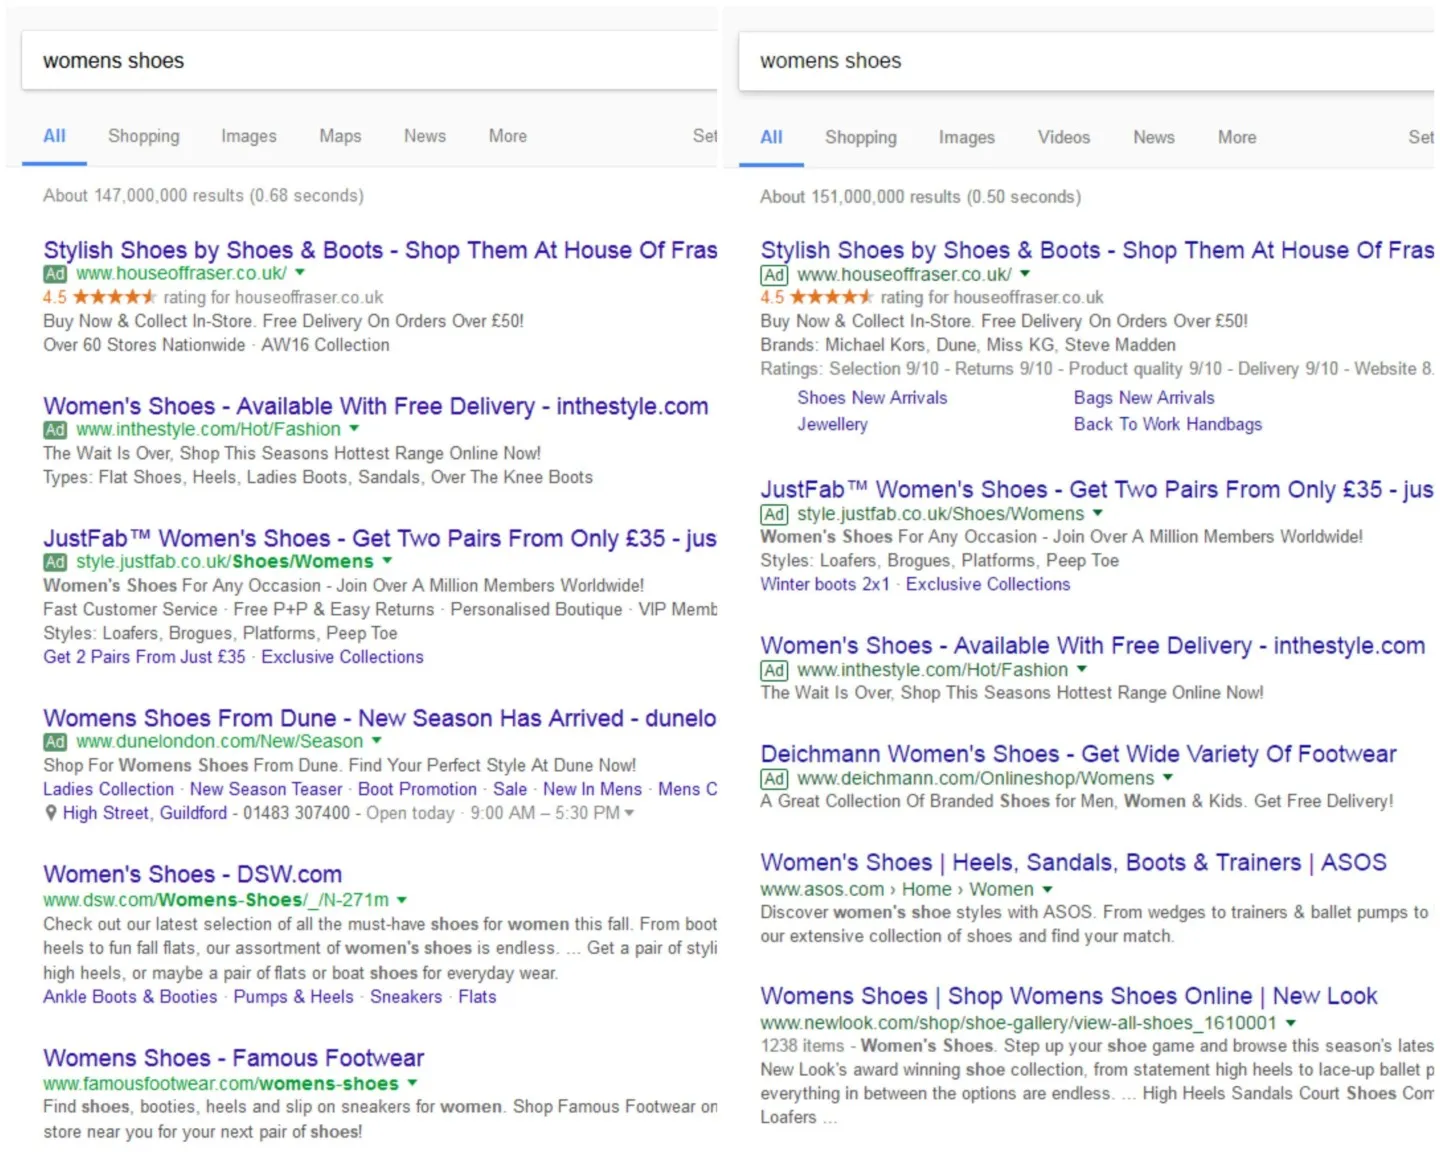Click the Ad badge beside www.dunelondon.com/New/Season
1440x1158 pixels.
[55, 742]
